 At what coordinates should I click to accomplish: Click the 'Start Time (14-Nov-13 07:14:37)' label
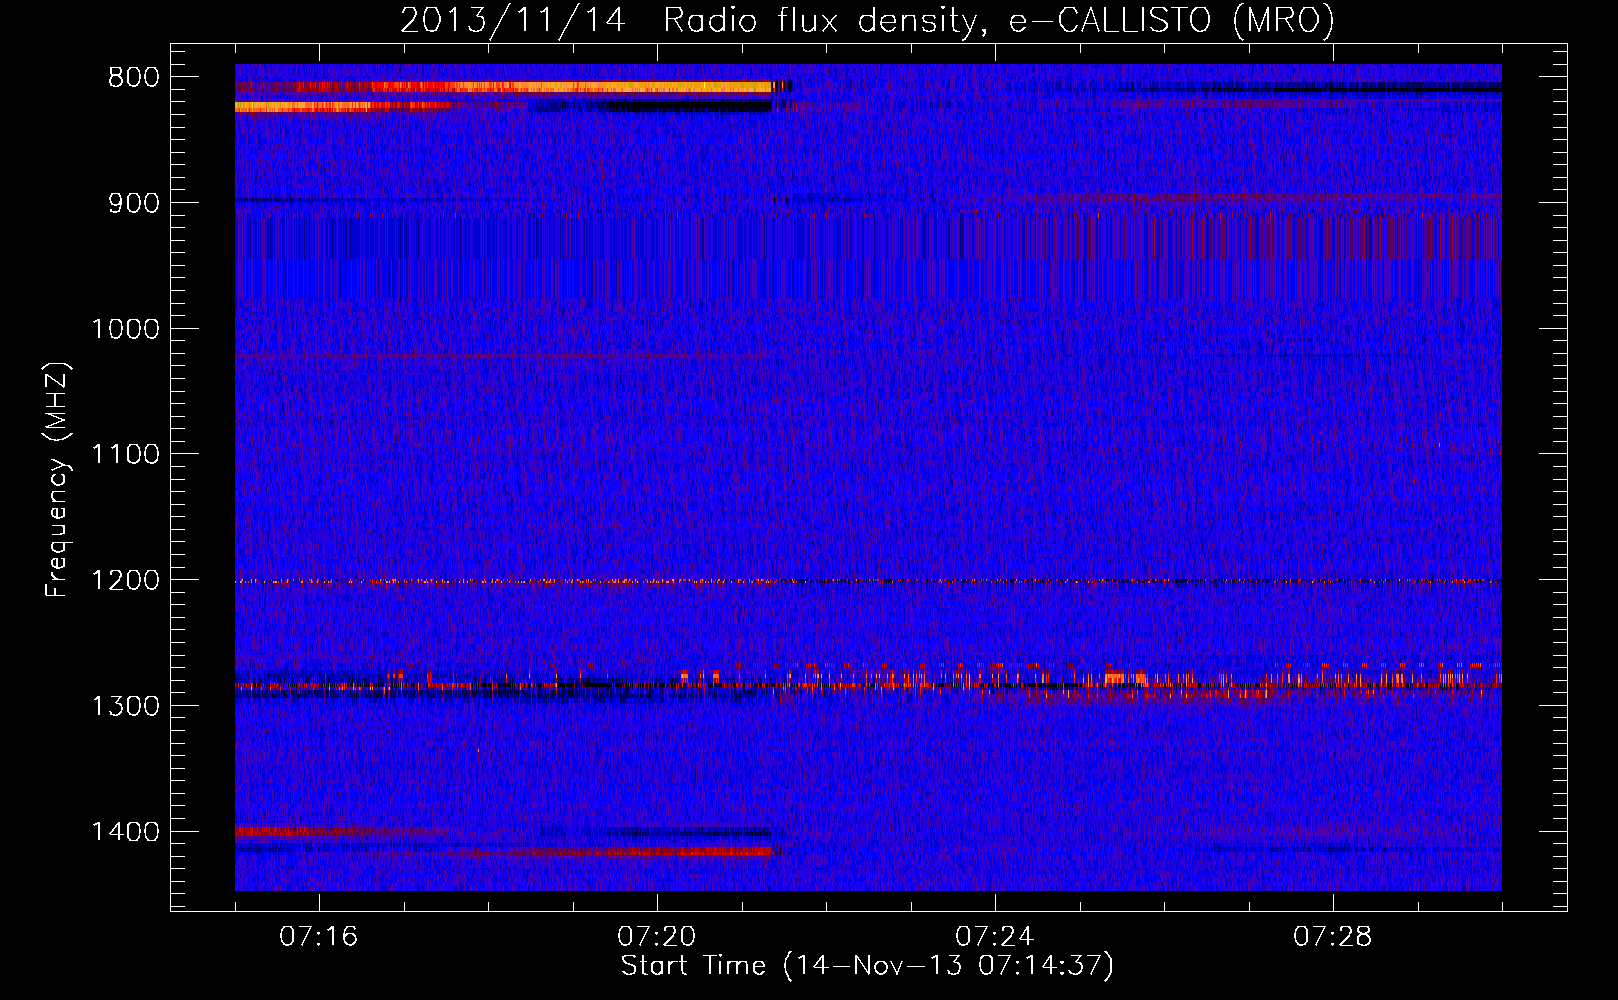[867, 966]
